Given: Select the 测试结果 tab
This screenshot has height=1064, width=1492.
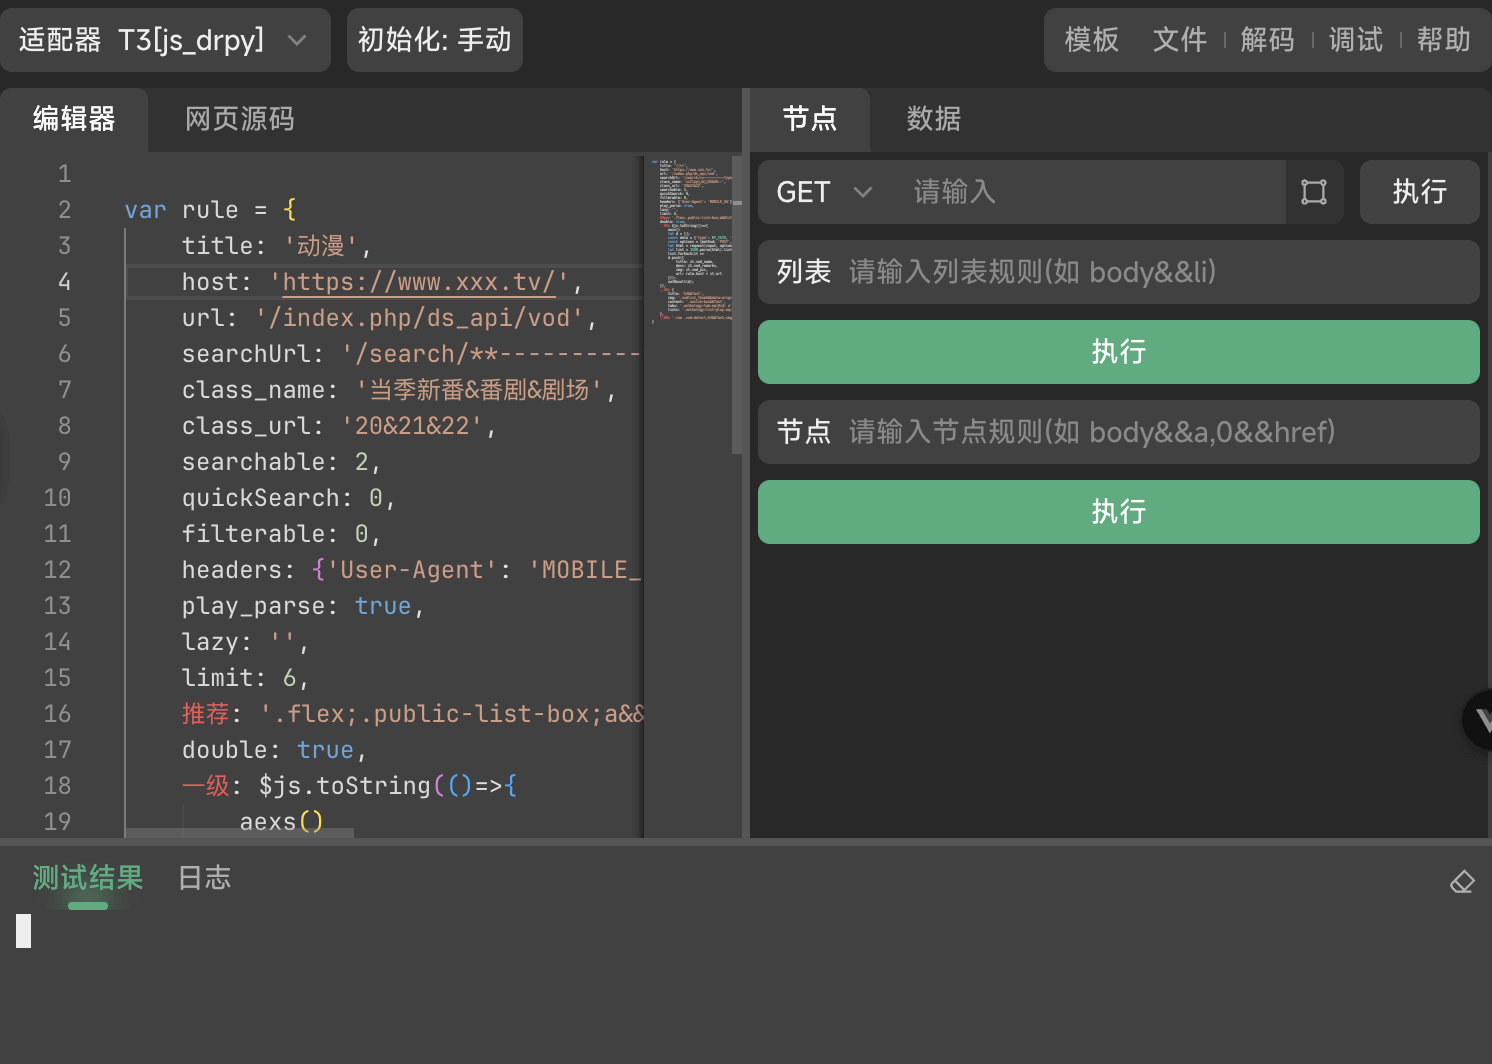Looking at the screenshot, I should click(x=87, y=877).
